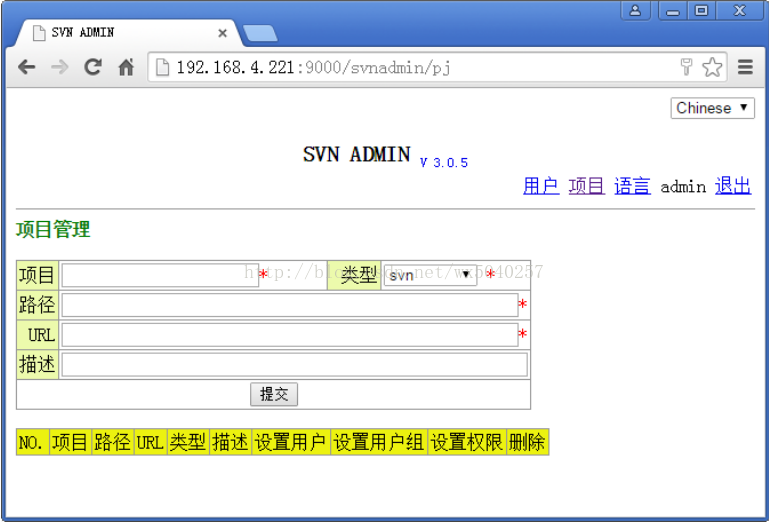Click the browser forward arrow
The image size is (769, 522).
tap(60, 67)
